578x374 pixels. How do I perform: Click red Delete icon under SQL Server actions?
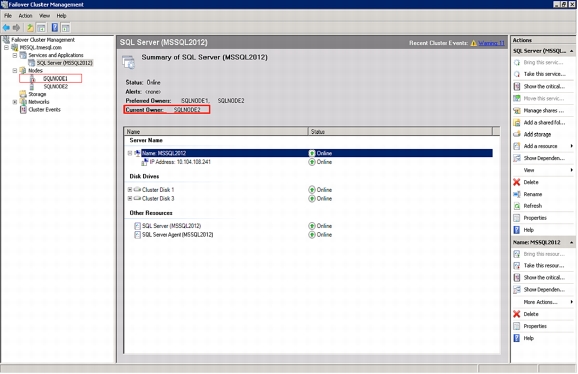click(517, 182)
